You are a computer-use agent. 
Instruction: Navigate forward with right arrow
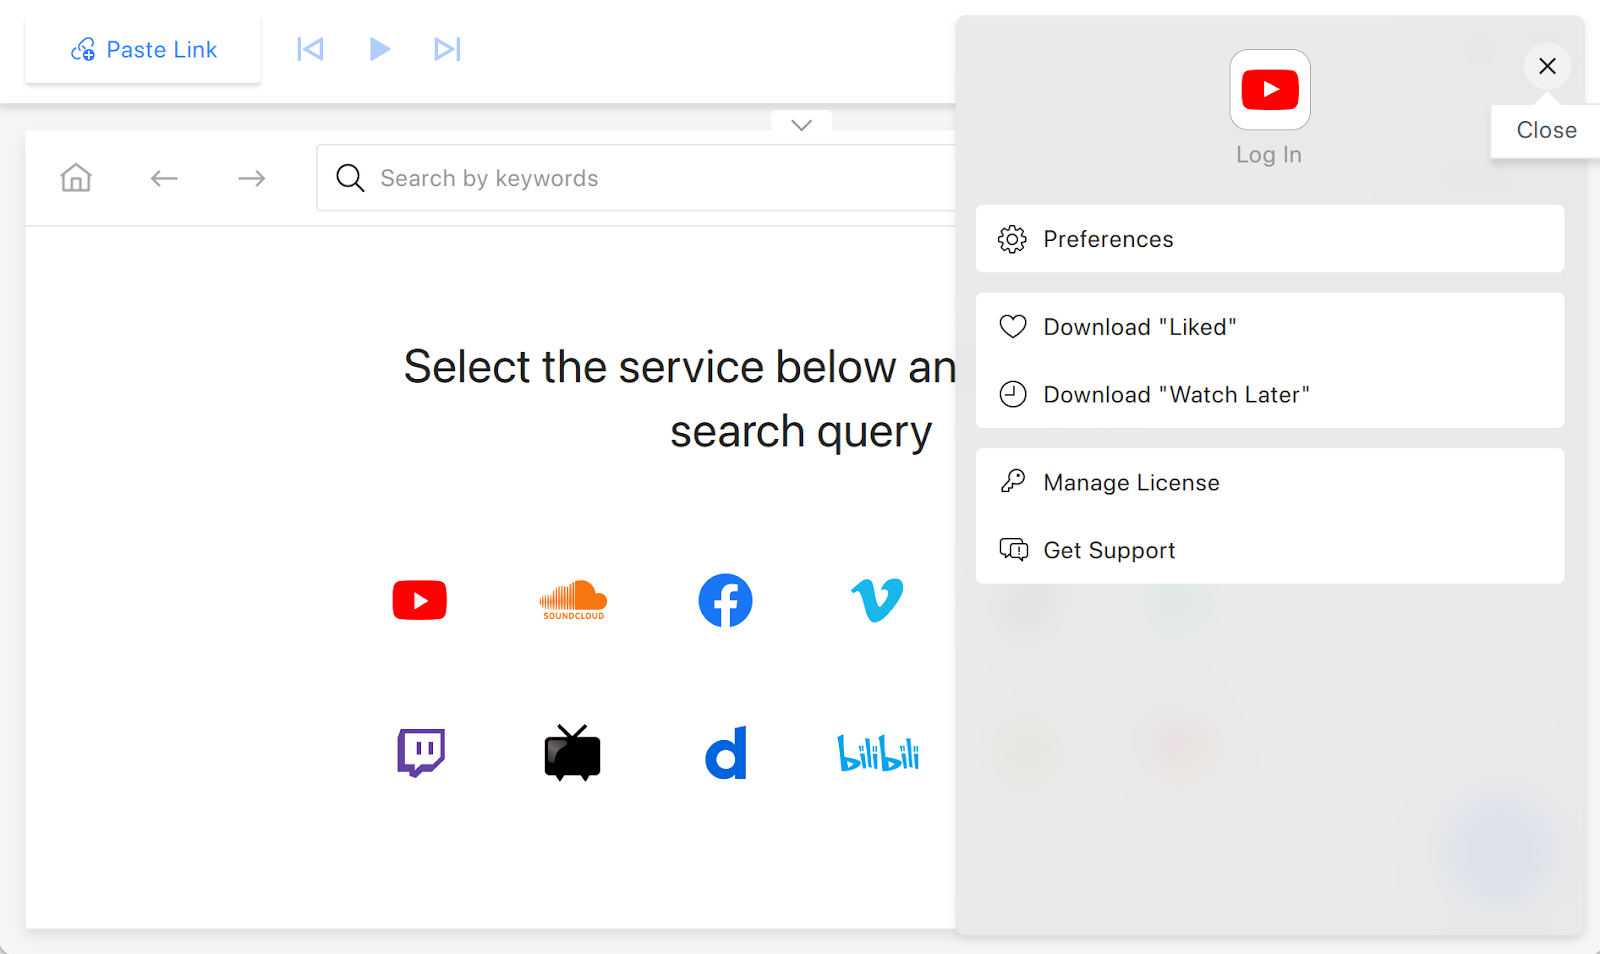coord(252,178)
